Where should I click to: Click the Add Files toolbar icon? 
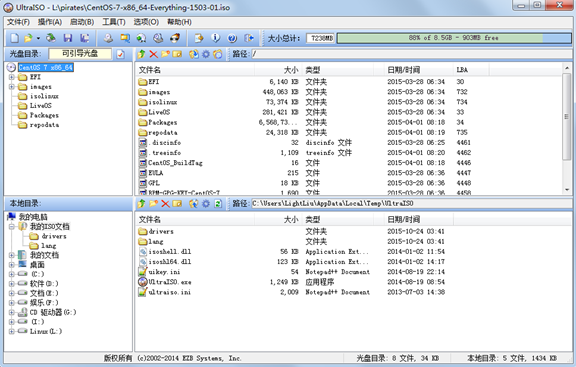(x=199, y=38)
